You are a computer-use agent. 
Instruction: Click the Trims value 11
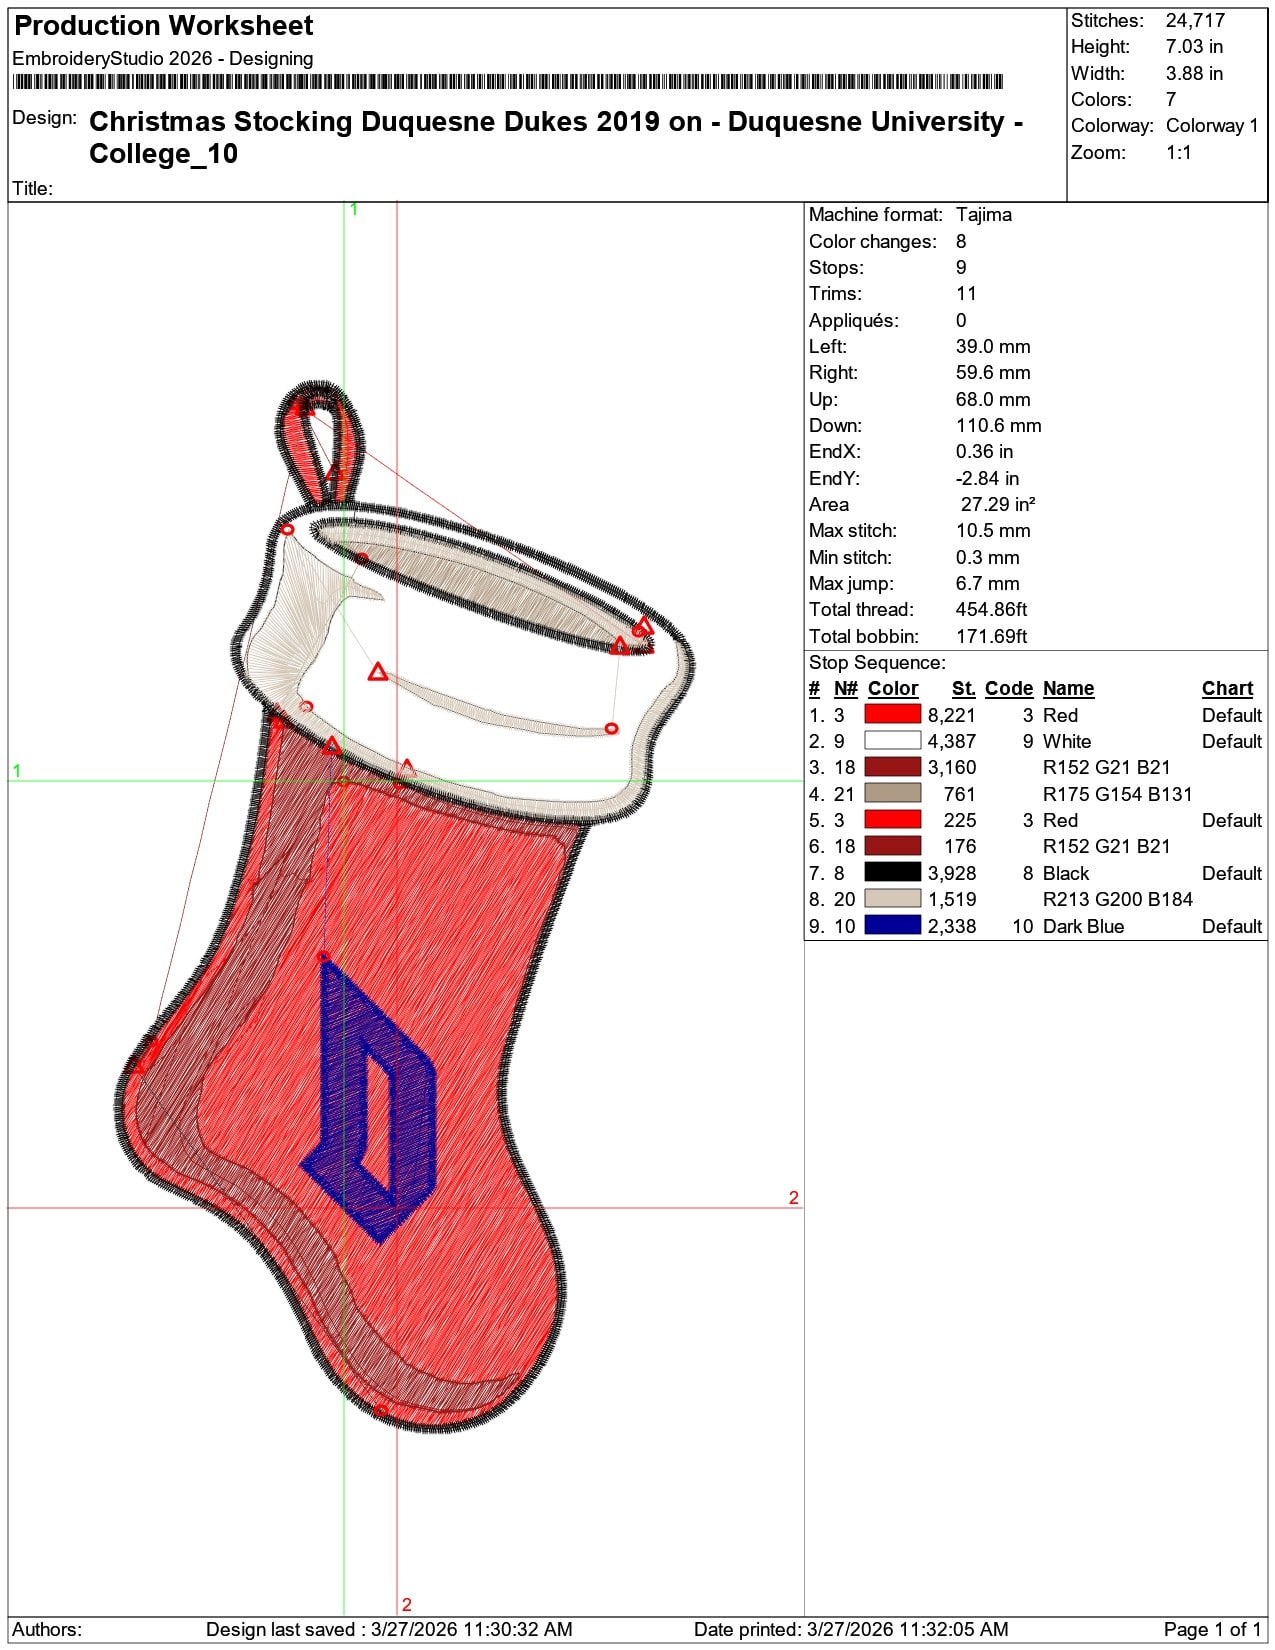[965, 293]
